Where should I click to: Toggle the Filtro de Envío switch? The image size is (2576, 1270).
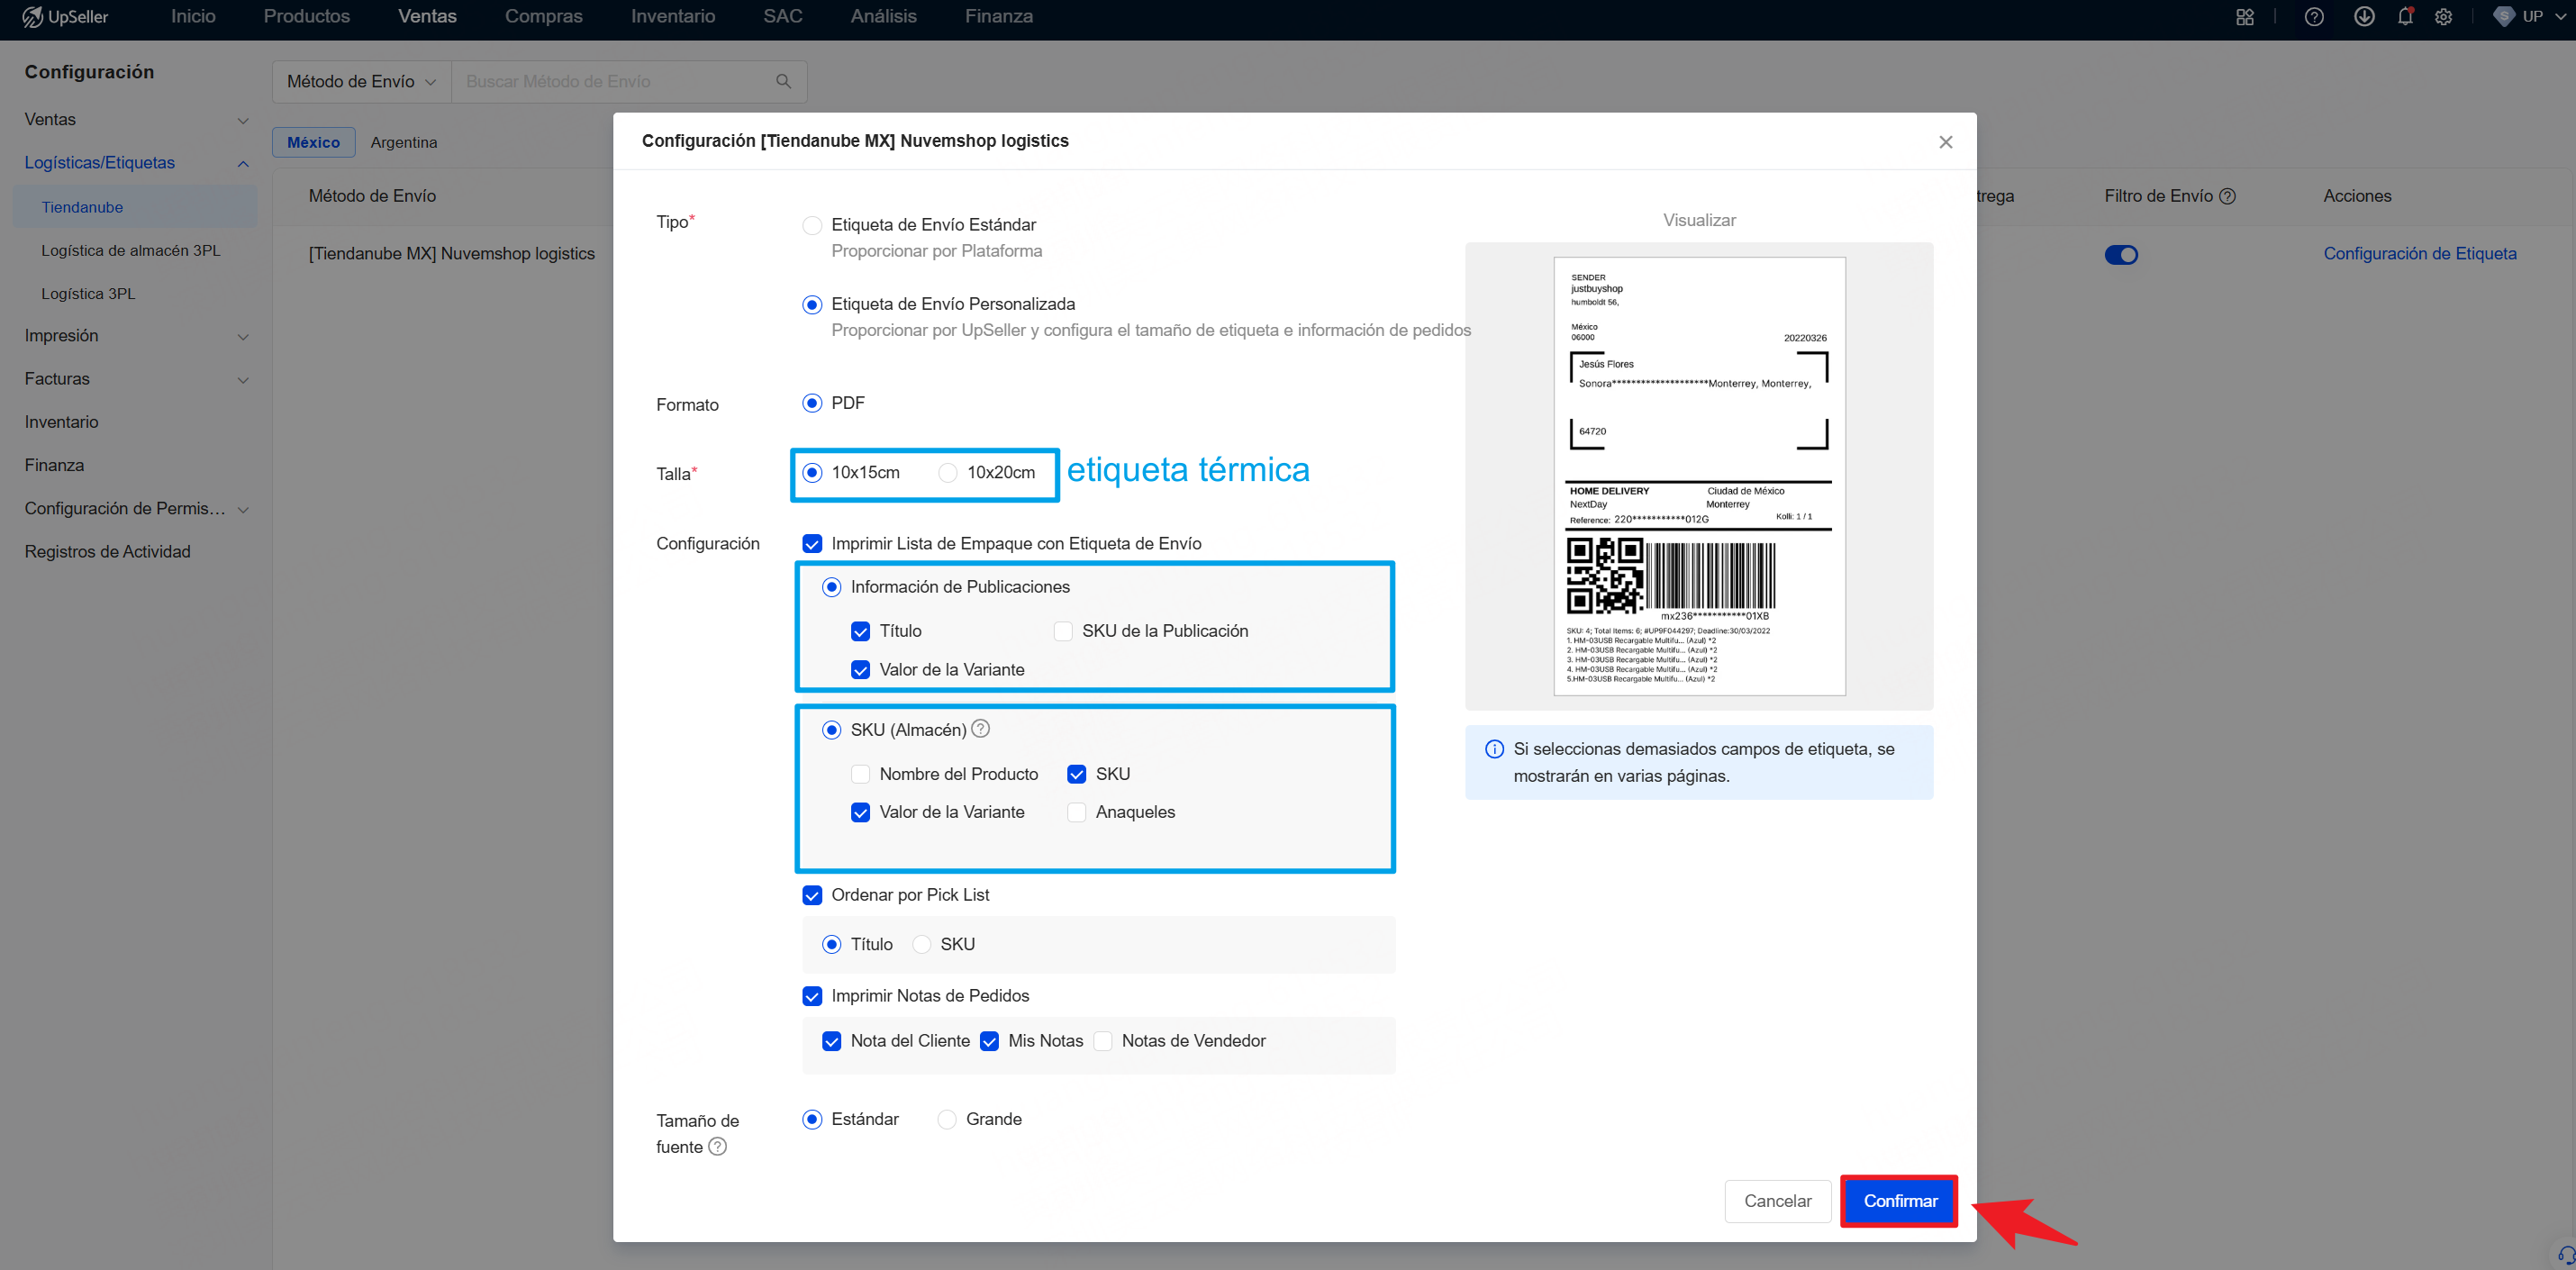pyautogui.click(x=2121, y=255)
